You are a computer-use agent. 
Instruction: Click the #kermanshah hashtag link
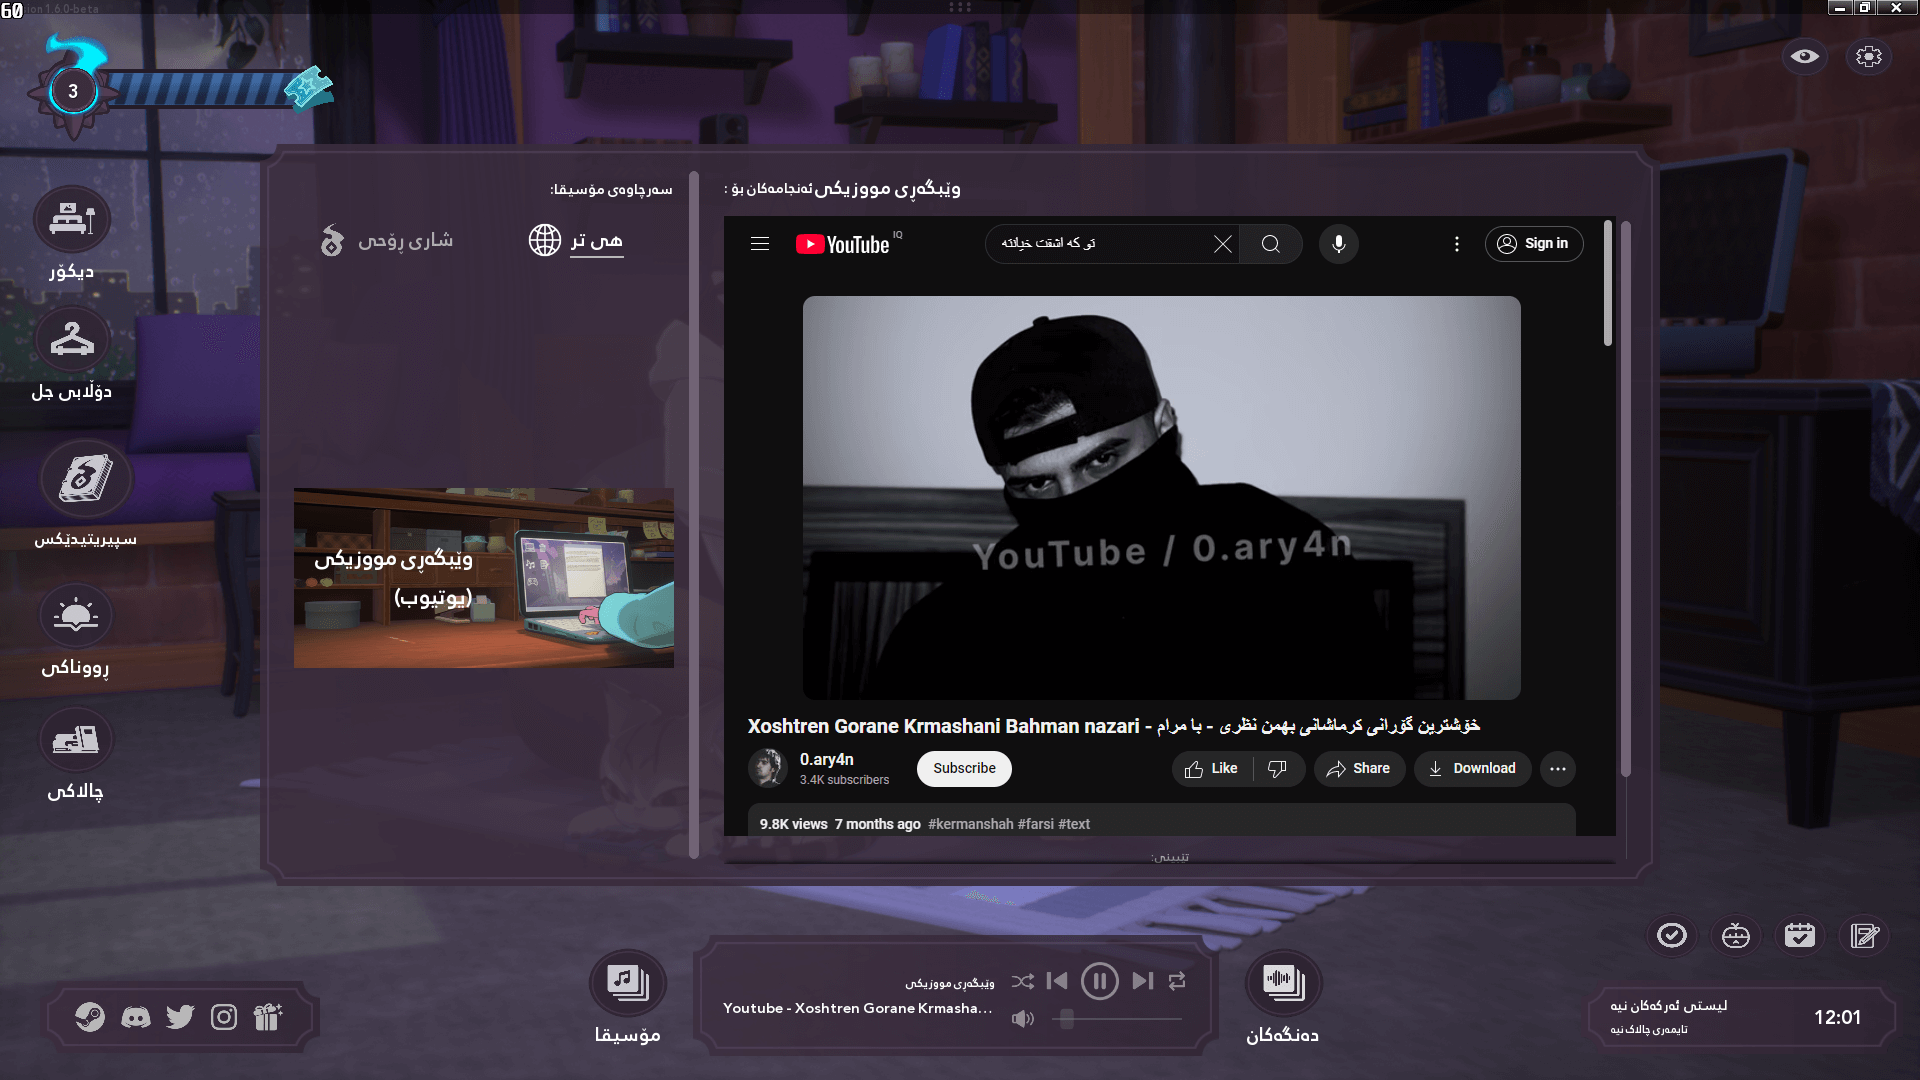point(971,824)
